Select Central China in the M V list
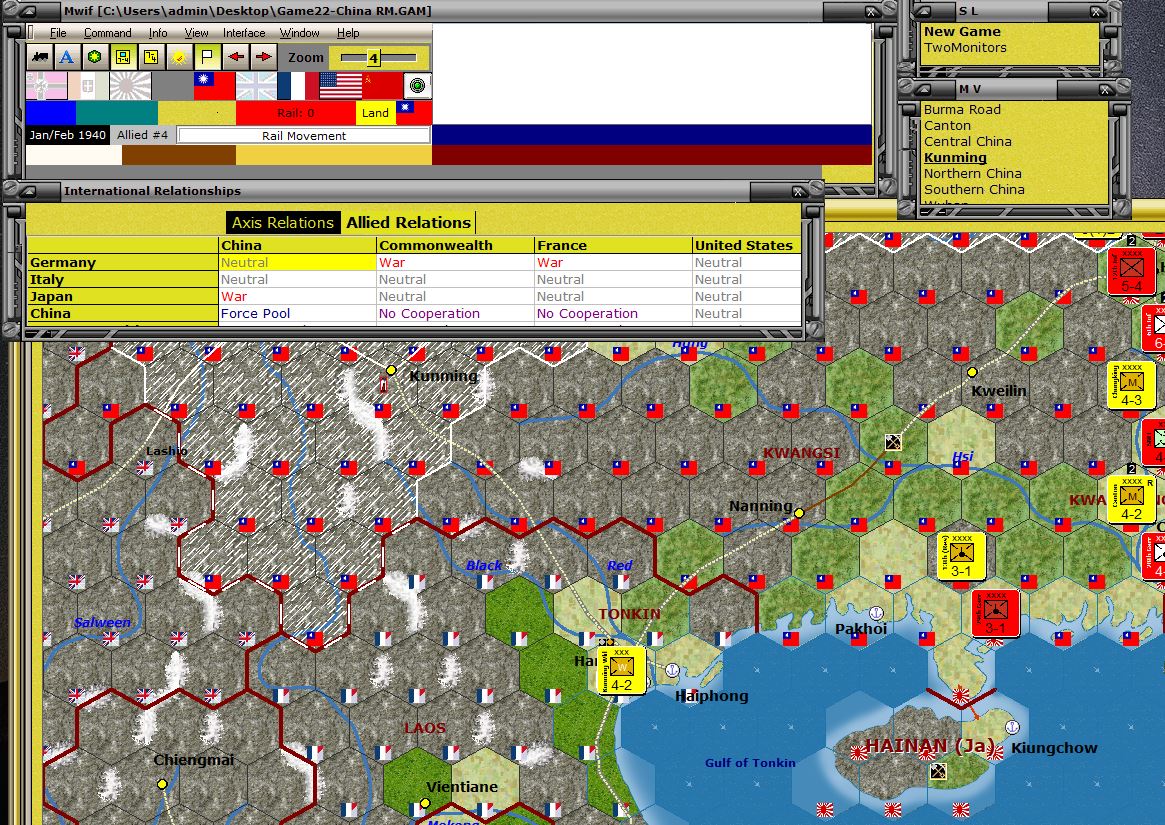The image size is (1165, 825). (x=967, y=141)
